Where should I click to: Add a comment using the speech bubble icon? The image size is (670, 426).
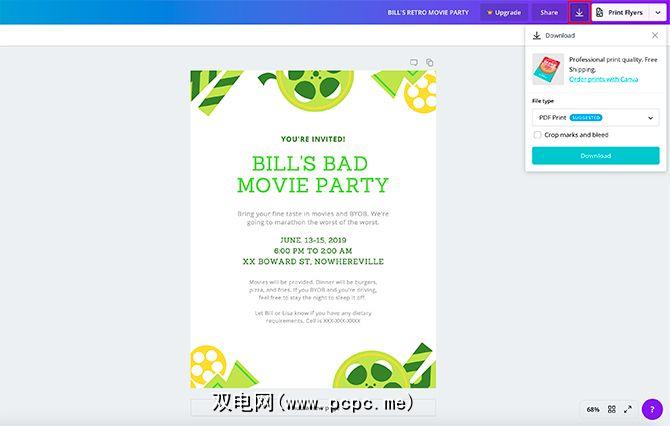414,62
